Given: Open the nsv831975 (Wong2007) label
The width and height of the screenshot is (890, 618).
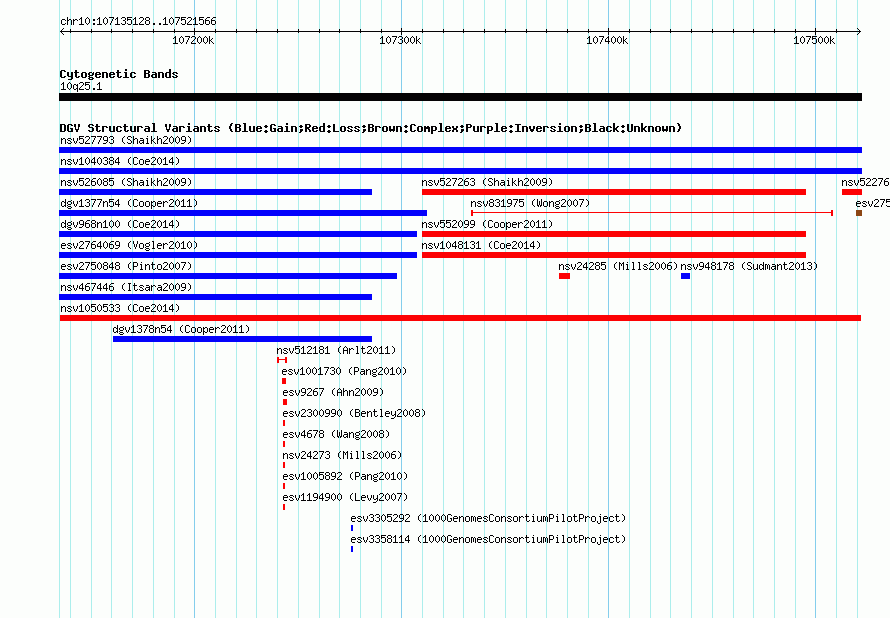Looking at the screenshot, I should (530, 203).
